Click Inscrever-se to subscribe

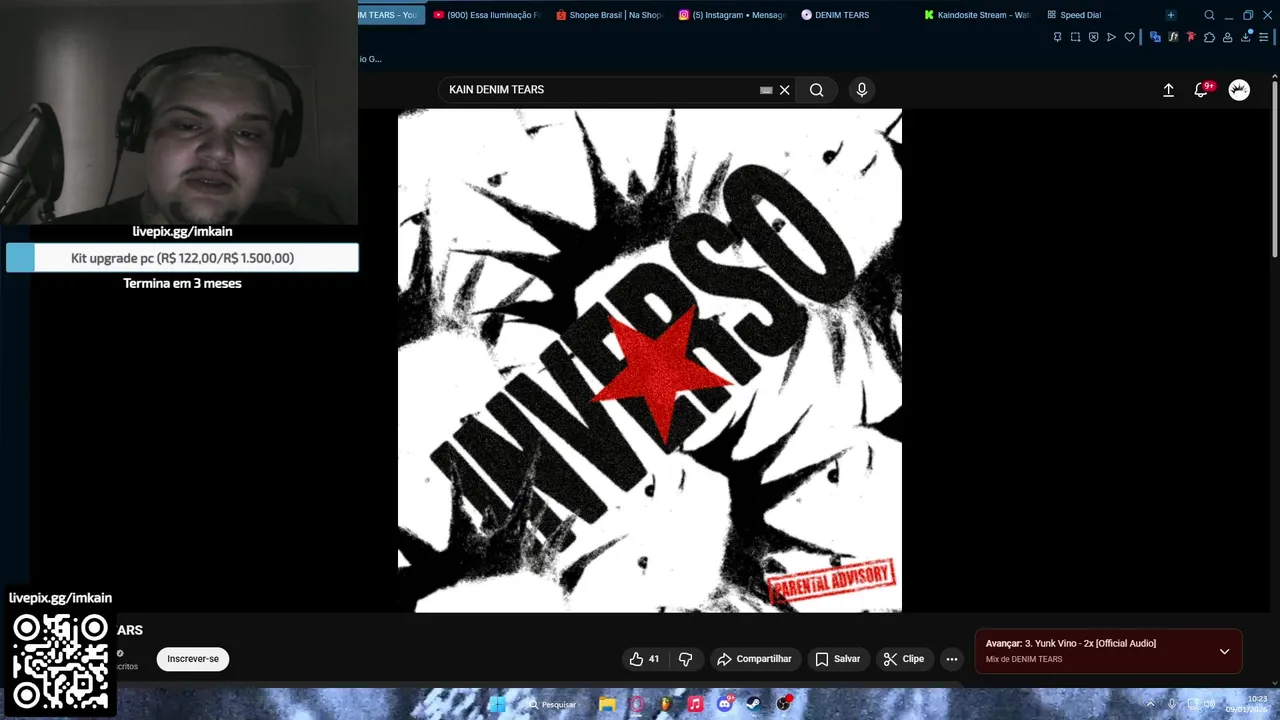[193, 659]
